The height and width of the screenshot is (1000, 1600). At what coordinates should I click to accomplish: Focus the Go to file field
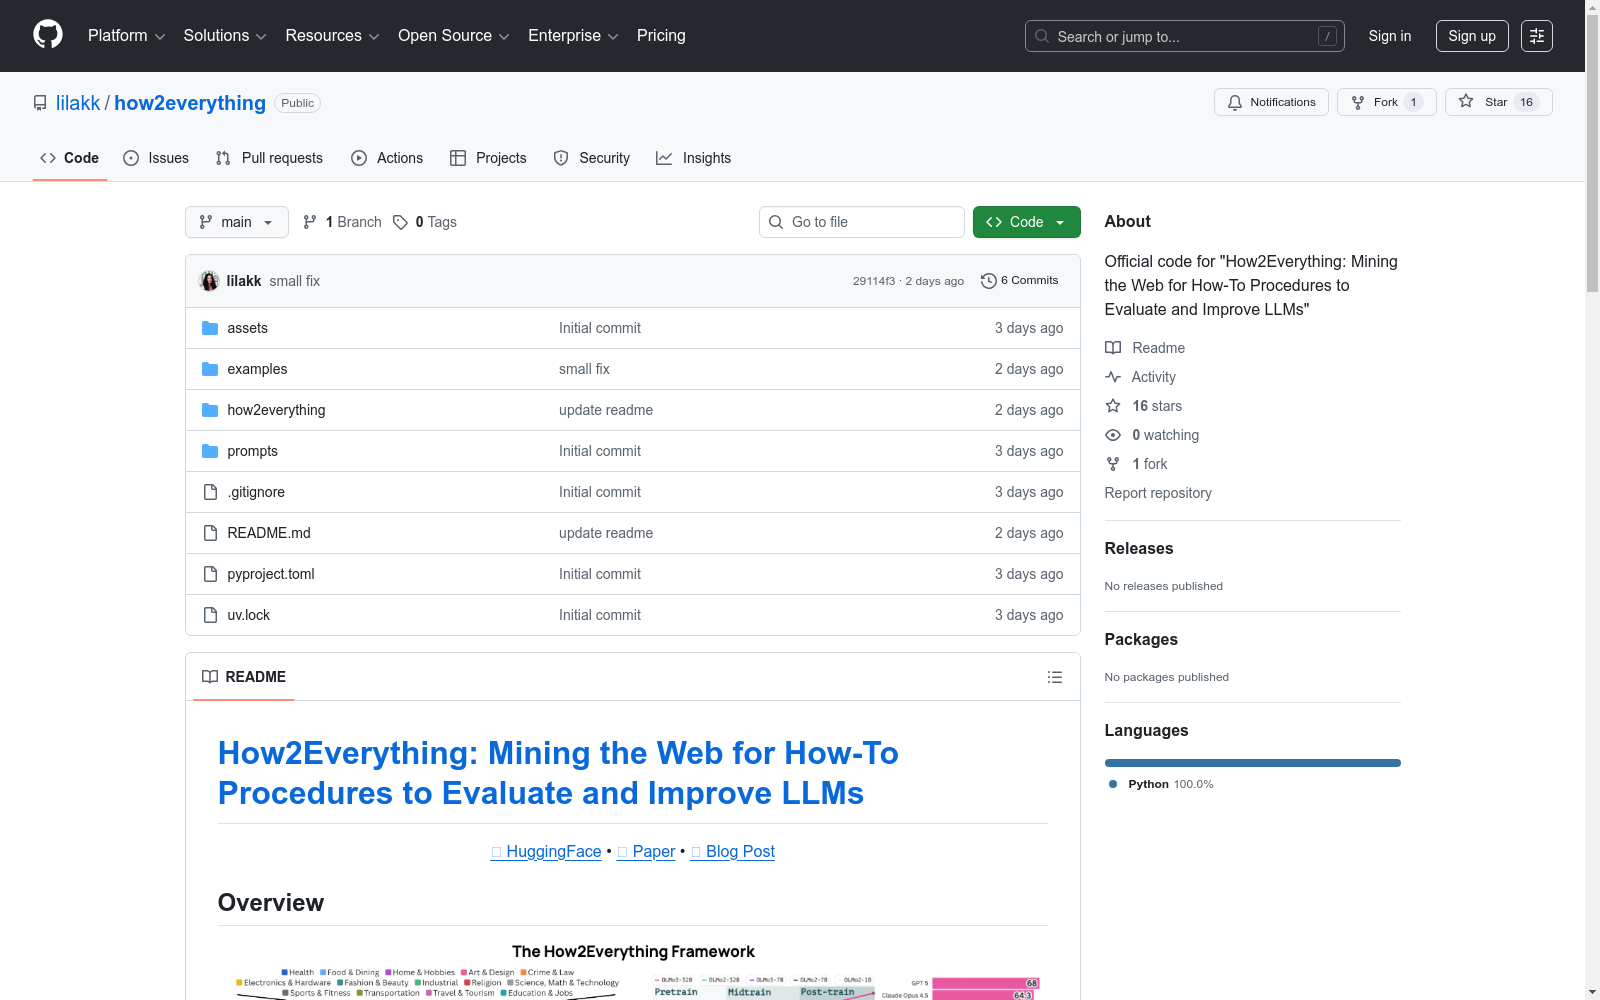point(862,222)
